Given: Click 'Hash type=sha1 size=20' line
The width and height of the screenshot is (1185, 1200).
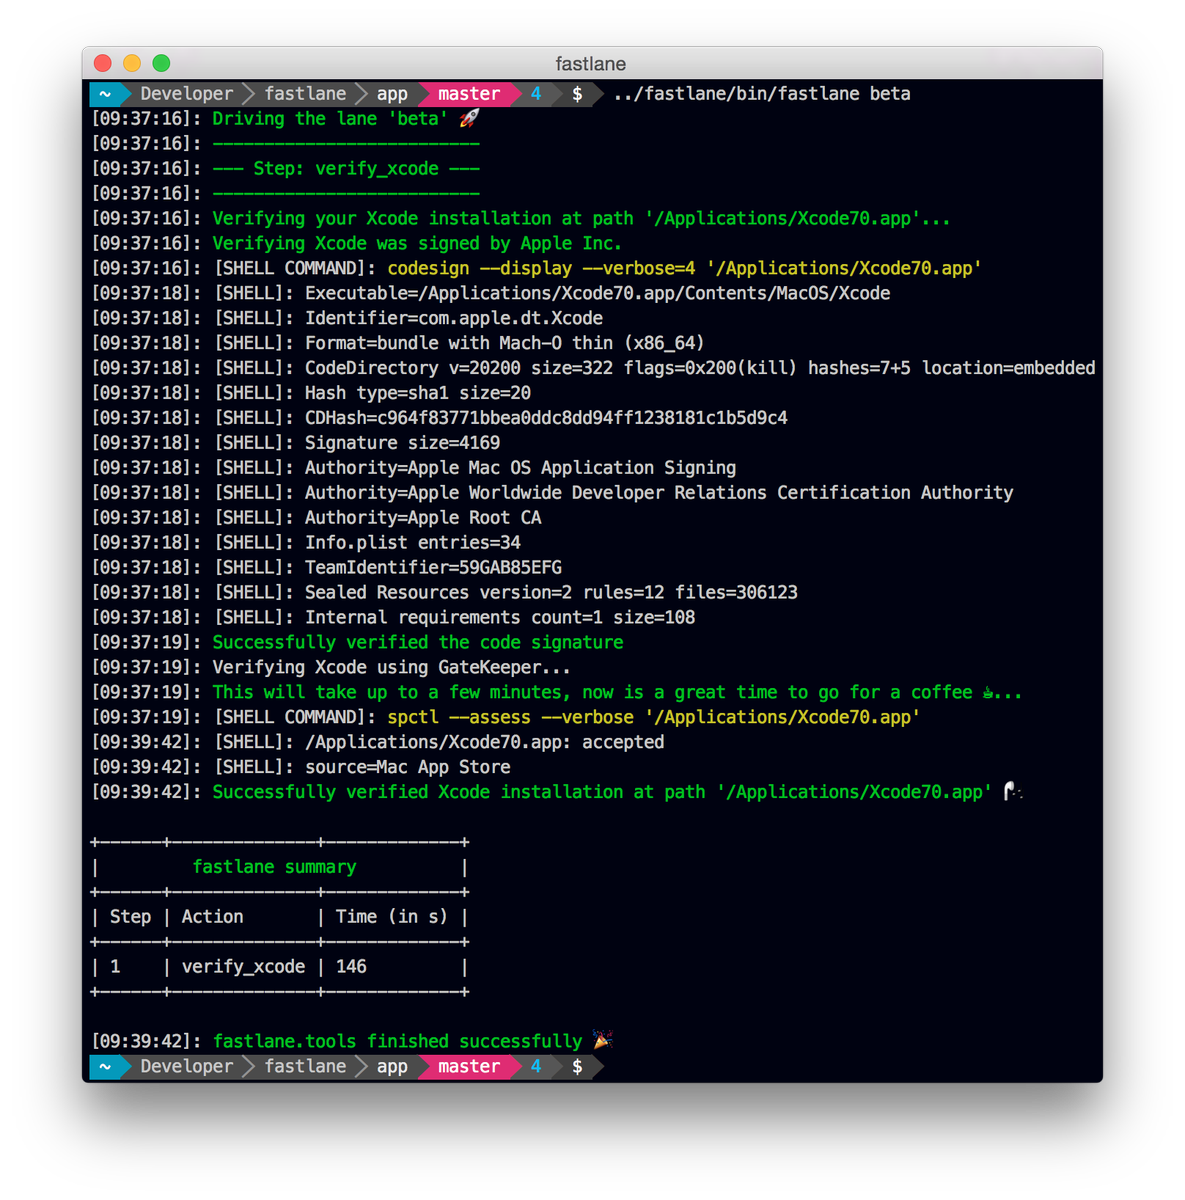Looking at the screenshot, I should click(418, 393).
